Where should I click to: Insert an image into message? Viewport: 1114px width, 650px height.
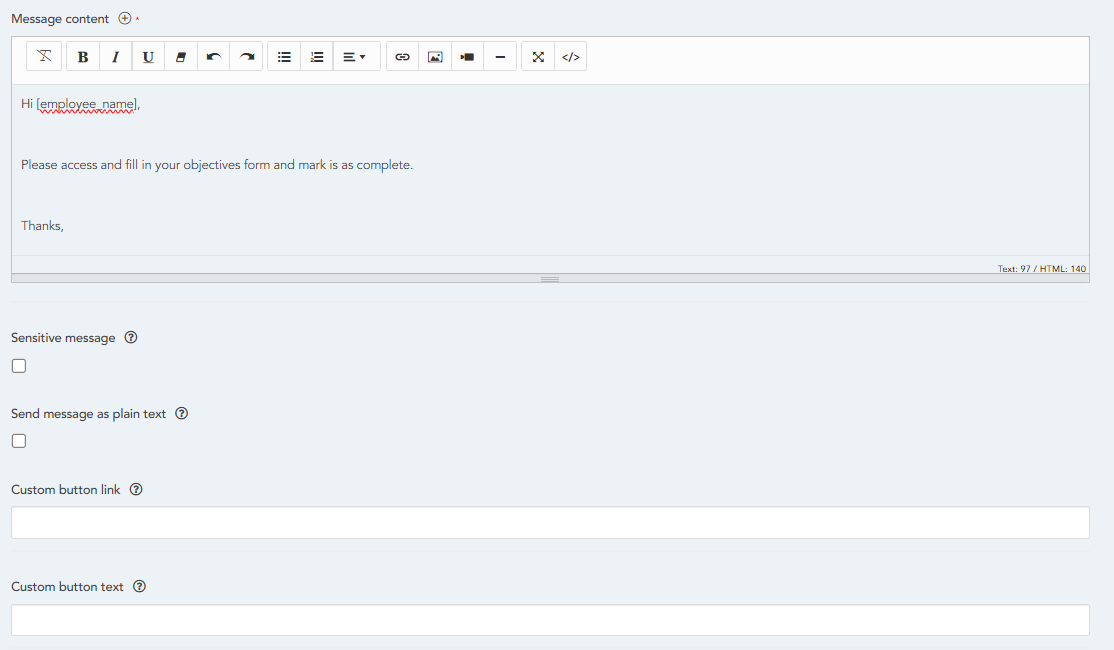click(x=435, y=57)
